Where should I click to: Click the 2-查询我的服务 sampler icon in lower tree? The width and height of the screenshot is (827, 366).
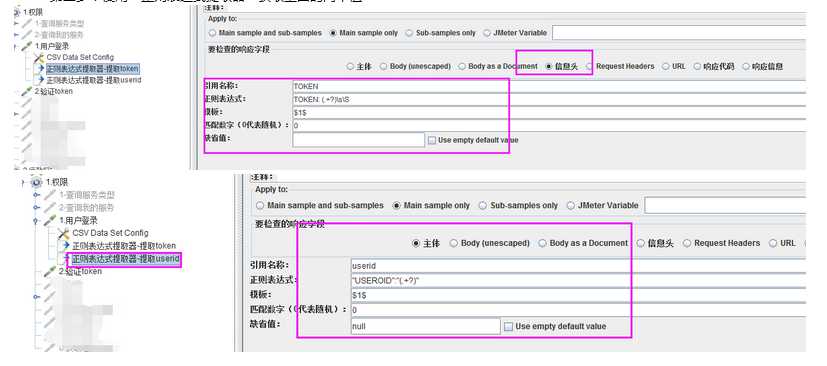pos(51,207)
